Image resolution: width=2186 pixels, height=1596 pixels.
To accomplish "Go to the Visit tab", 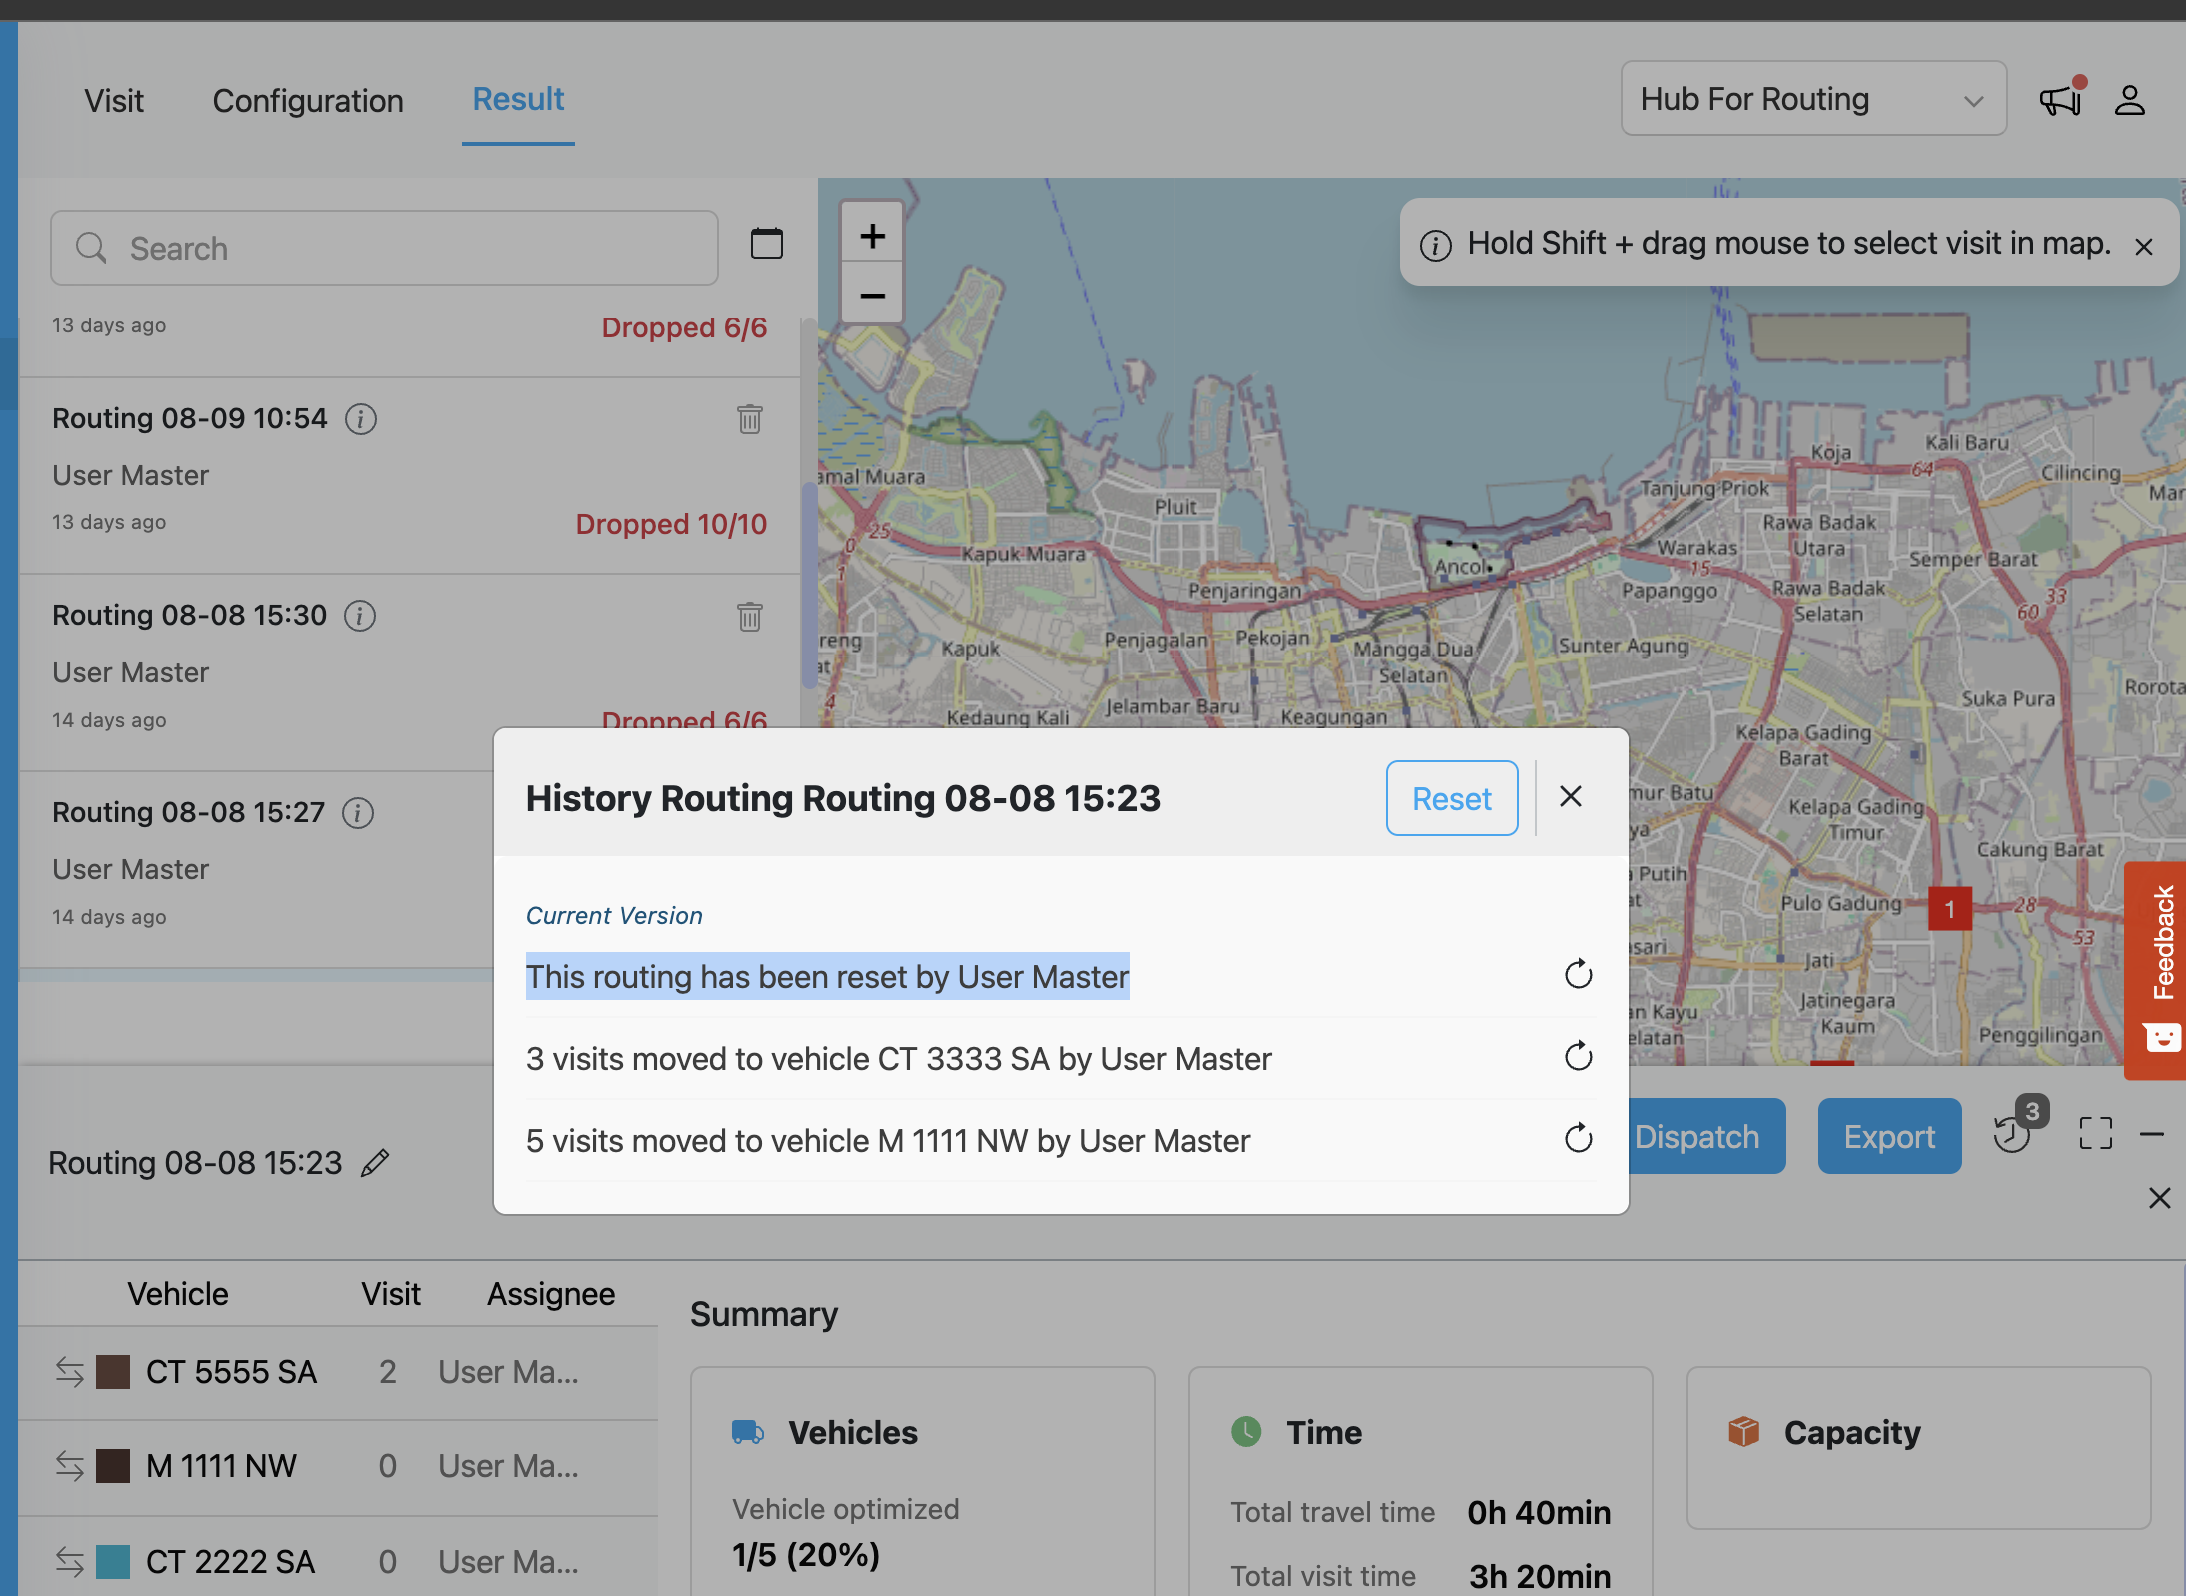I will coord(114,100).
